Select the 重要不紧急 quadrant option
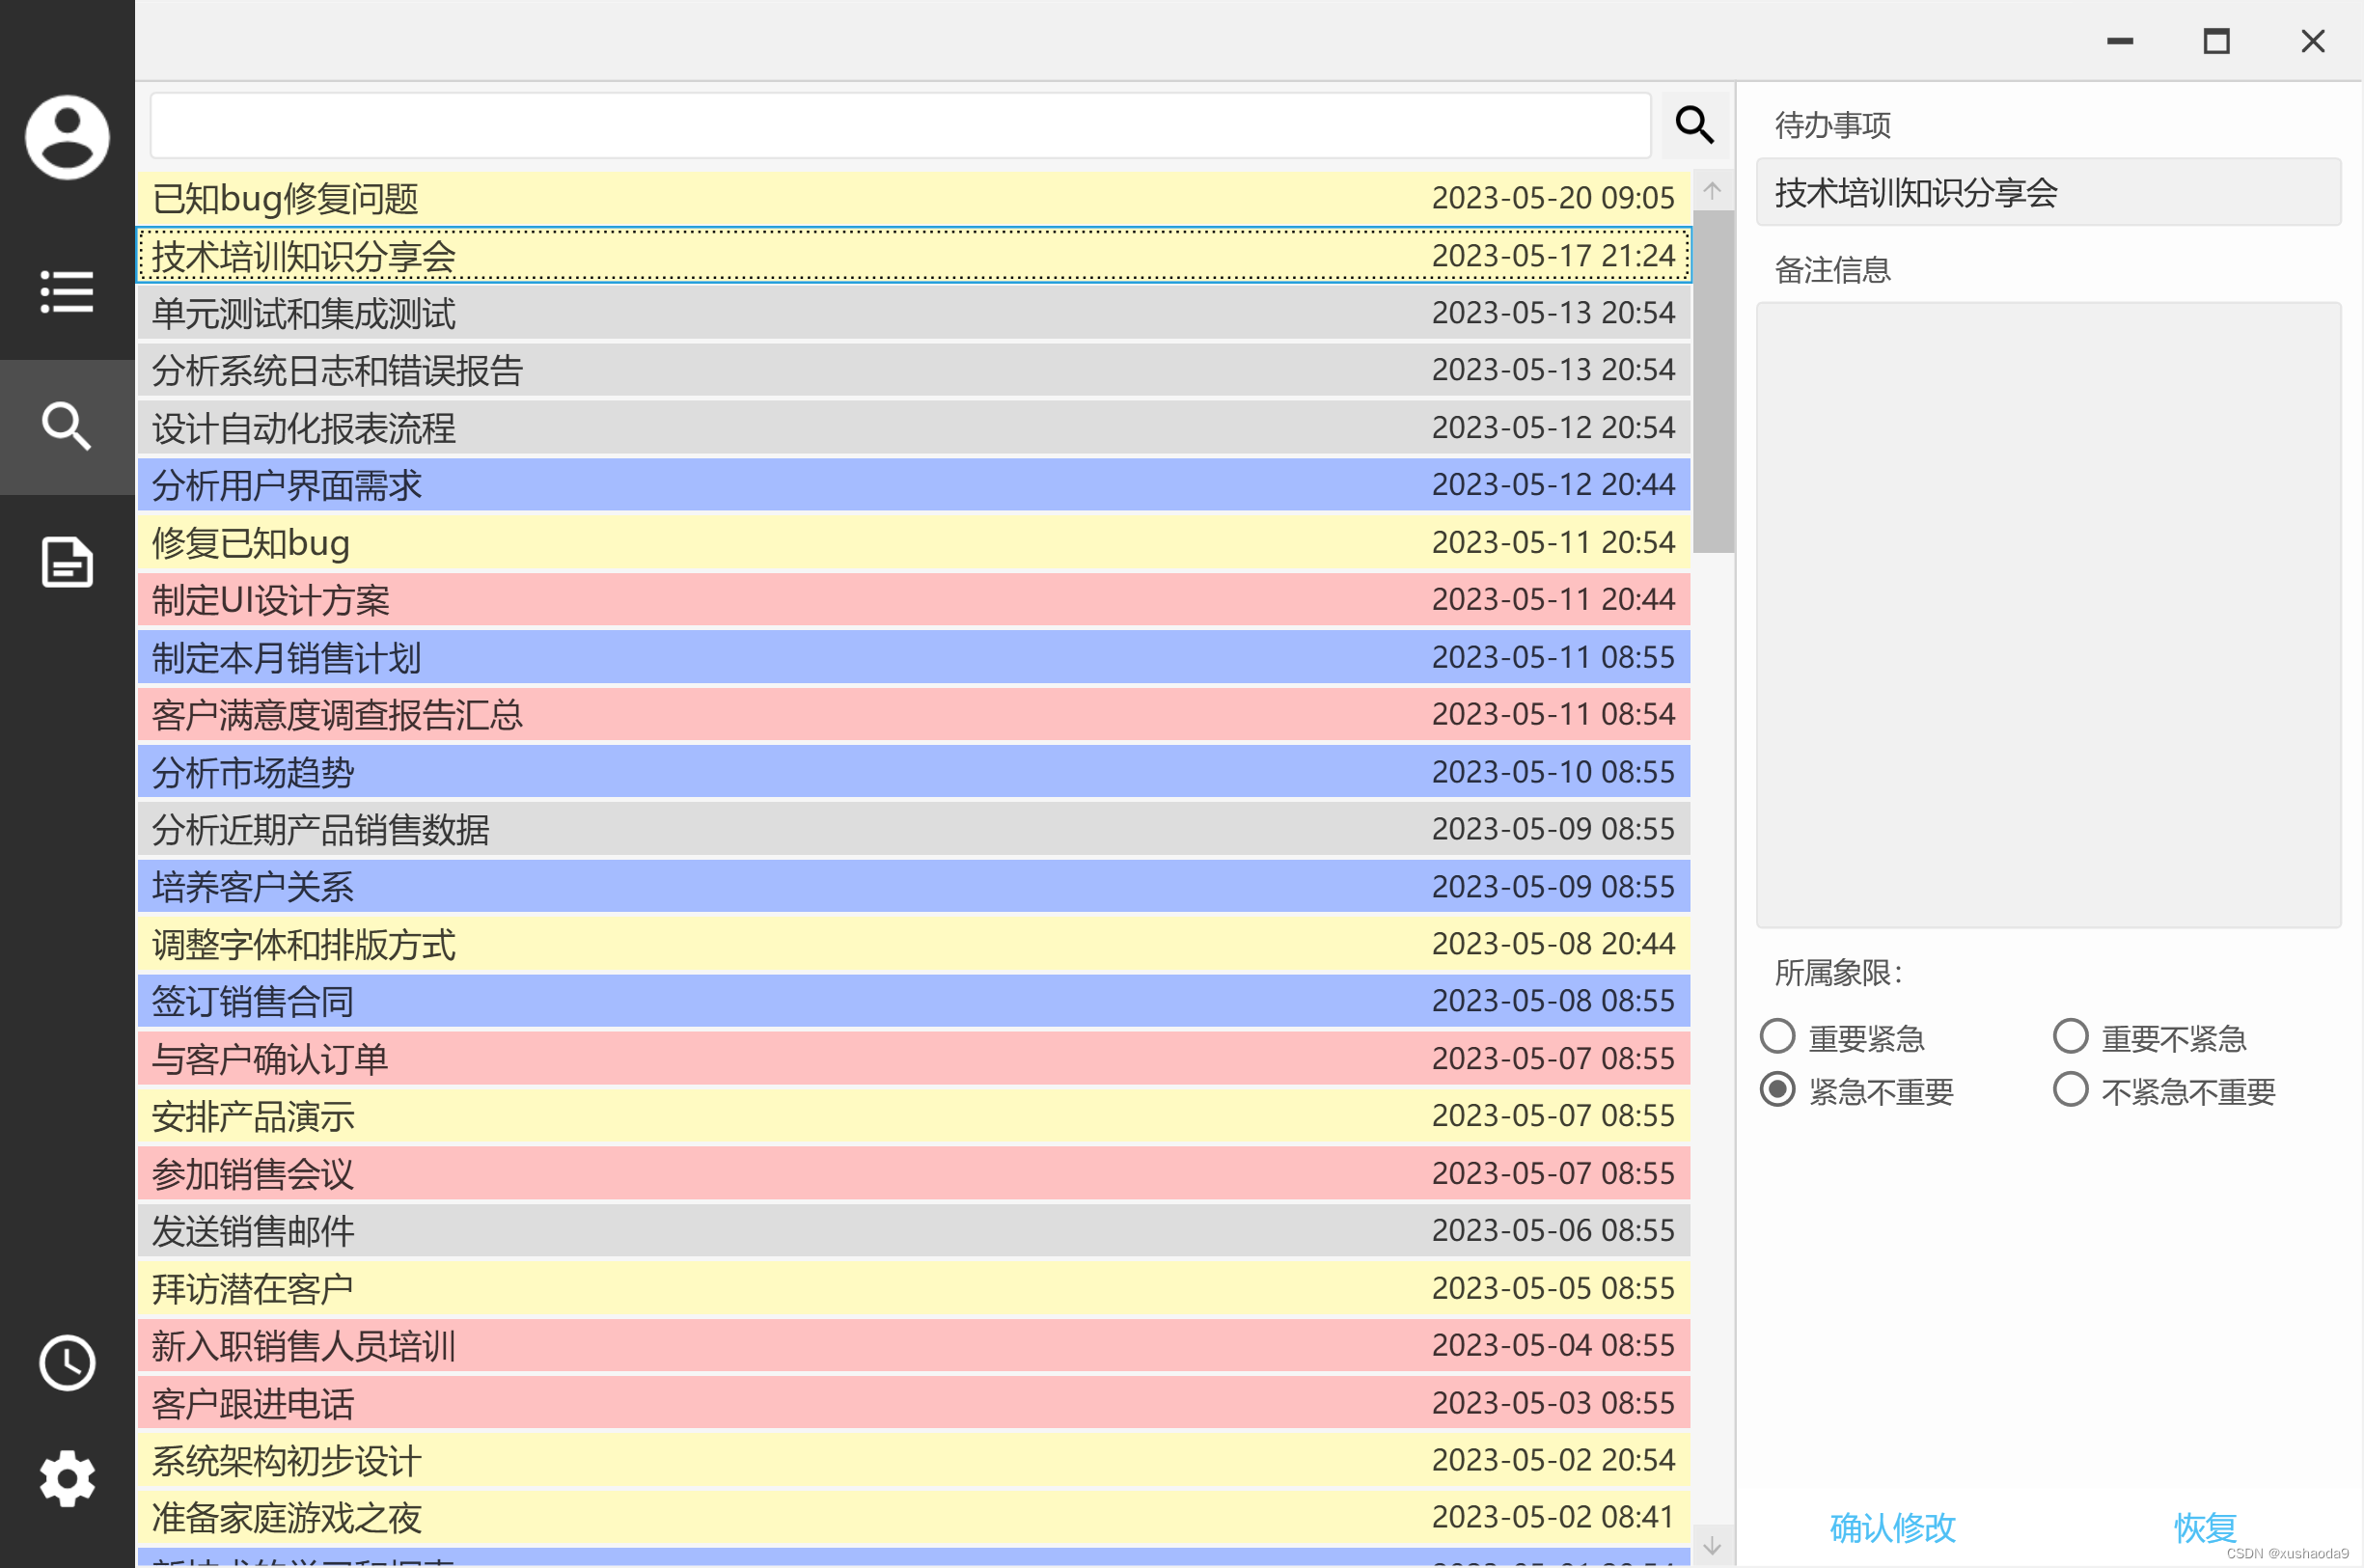2364x1568 pixels. click(2070, 1036)
